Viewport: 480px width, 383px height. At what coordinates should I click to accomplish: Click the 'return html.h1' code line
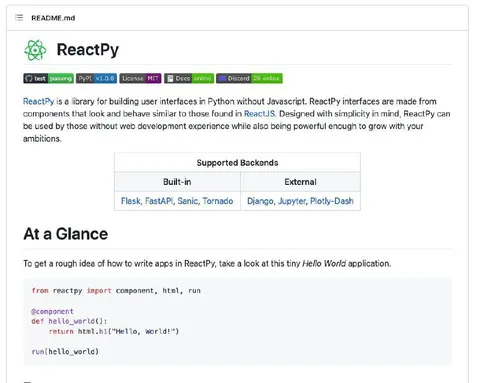[x=114, y=331]
